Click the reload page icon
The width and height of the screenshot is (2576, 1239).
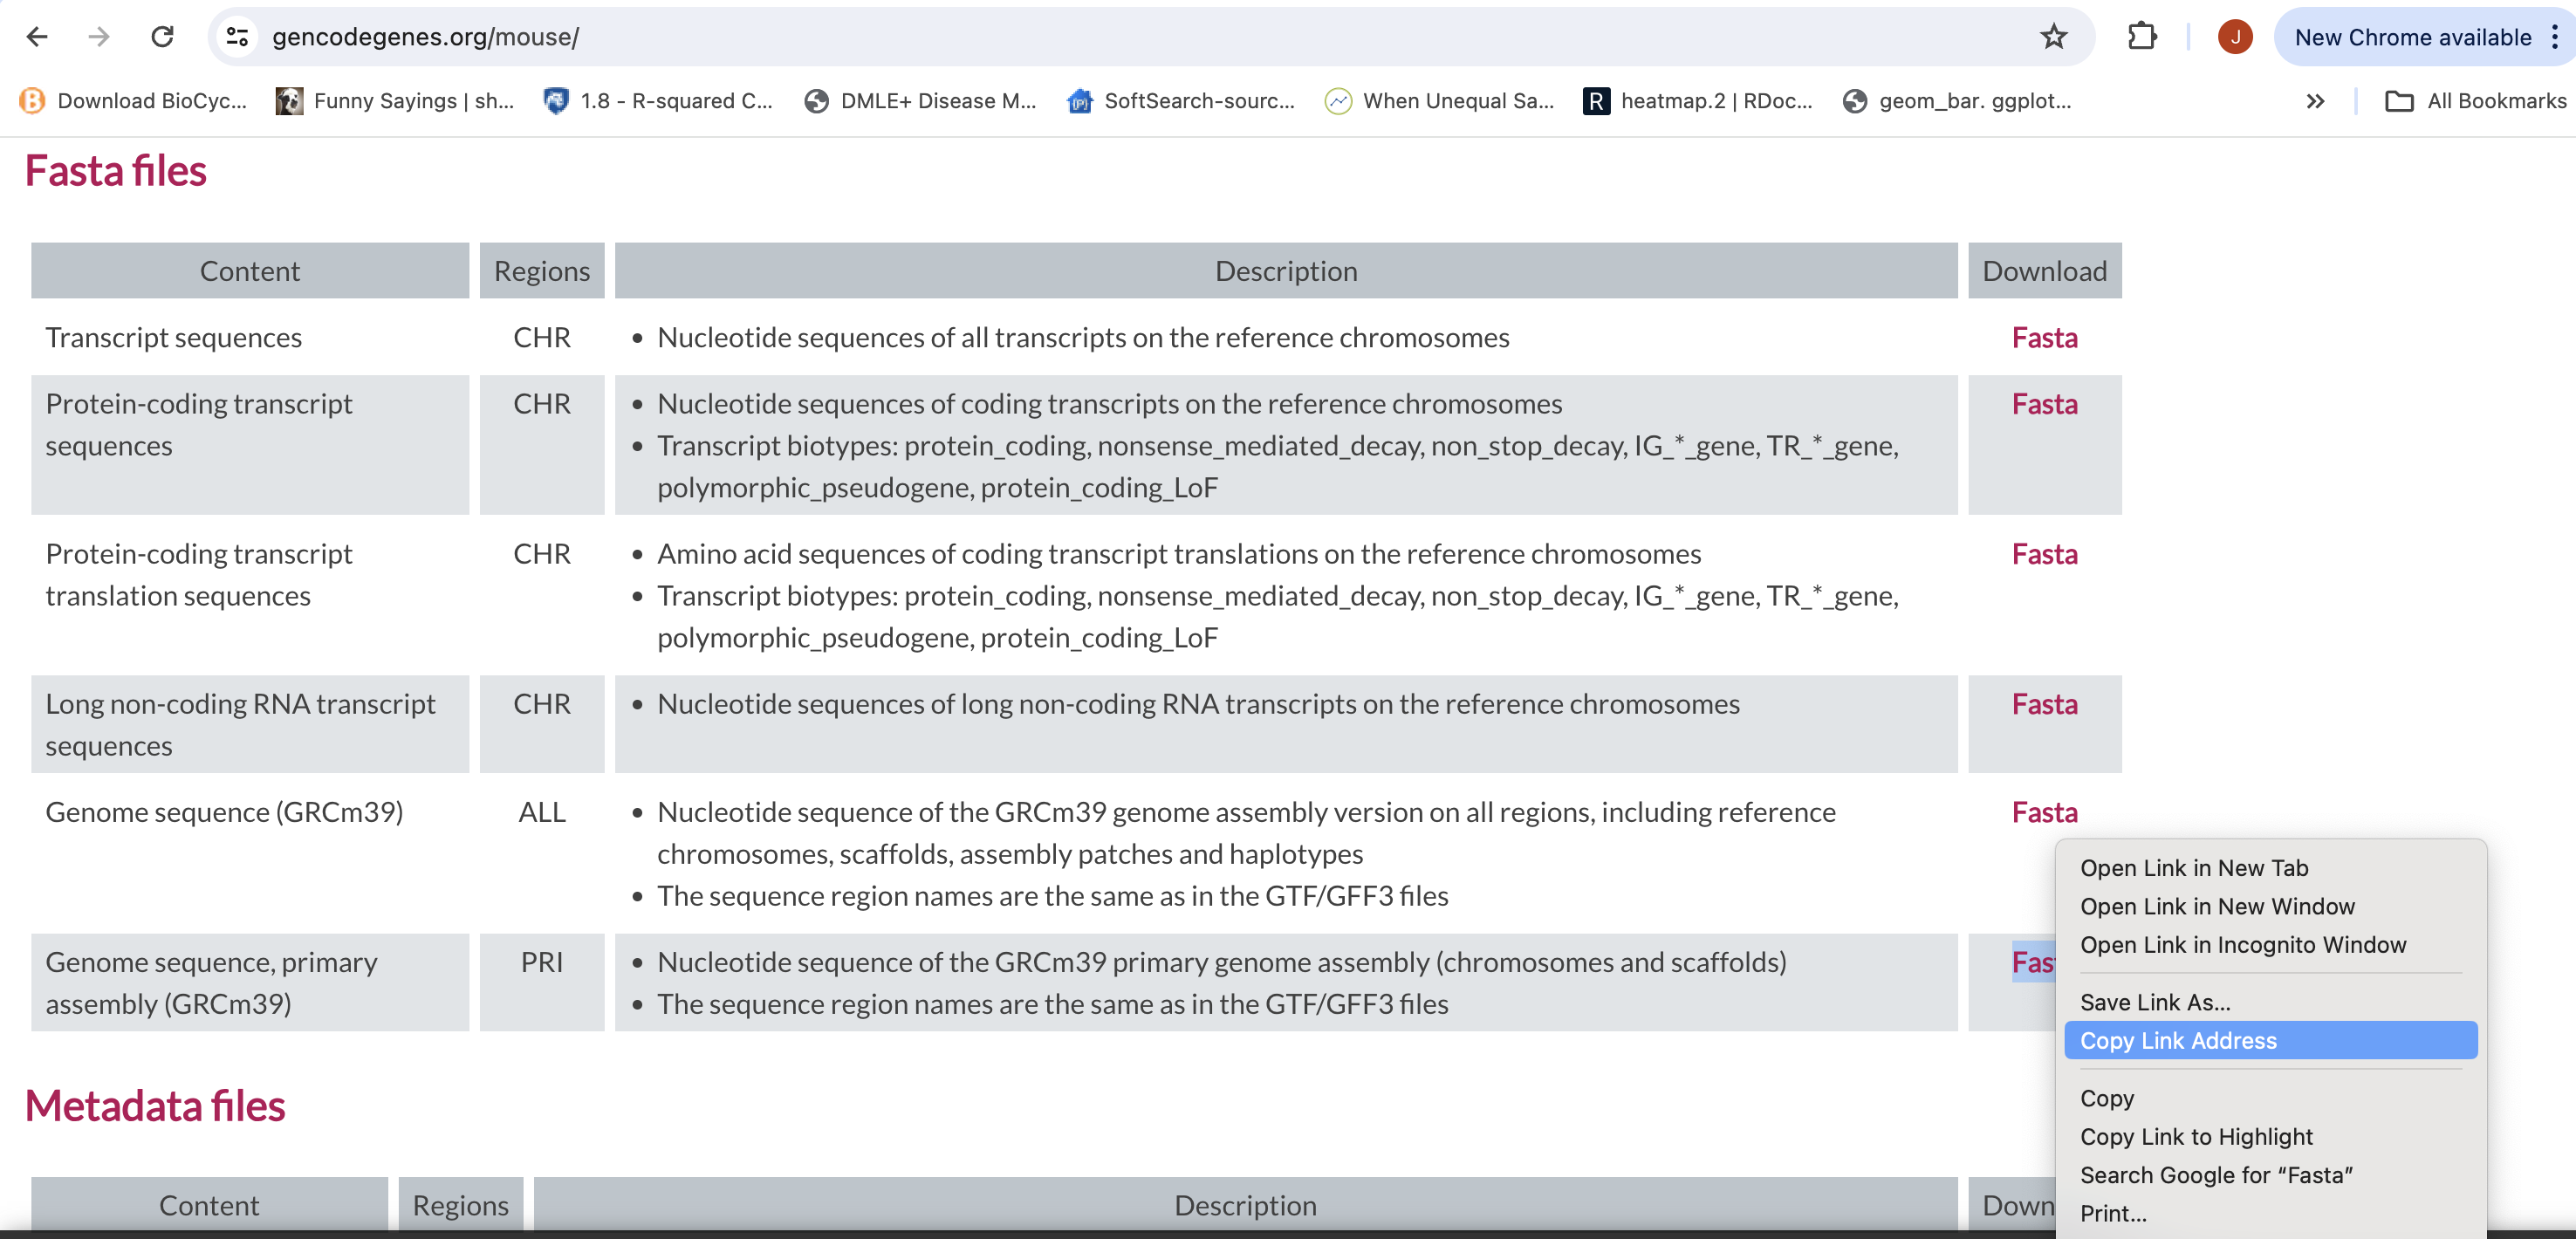(x=160, y=36)
